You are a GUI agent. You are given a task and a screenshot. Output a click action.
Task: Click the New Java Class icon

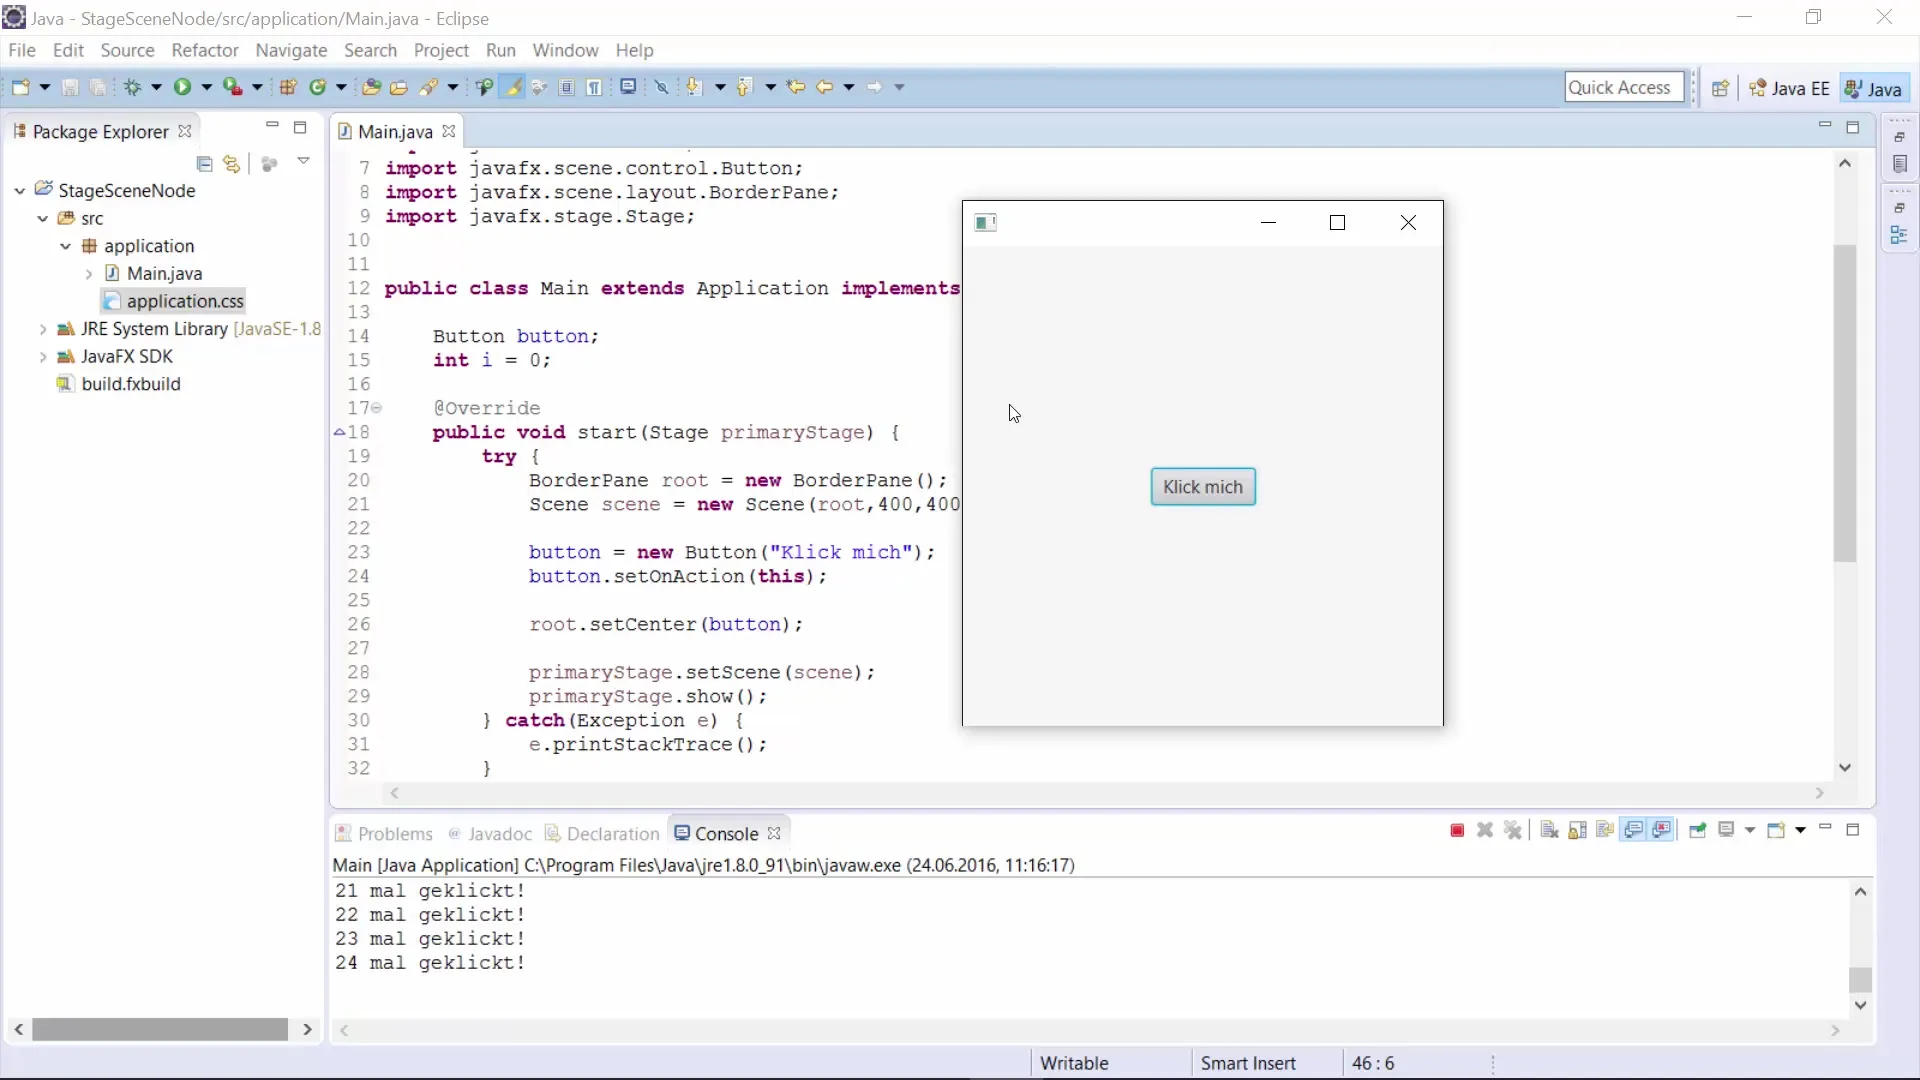[318, 87]
